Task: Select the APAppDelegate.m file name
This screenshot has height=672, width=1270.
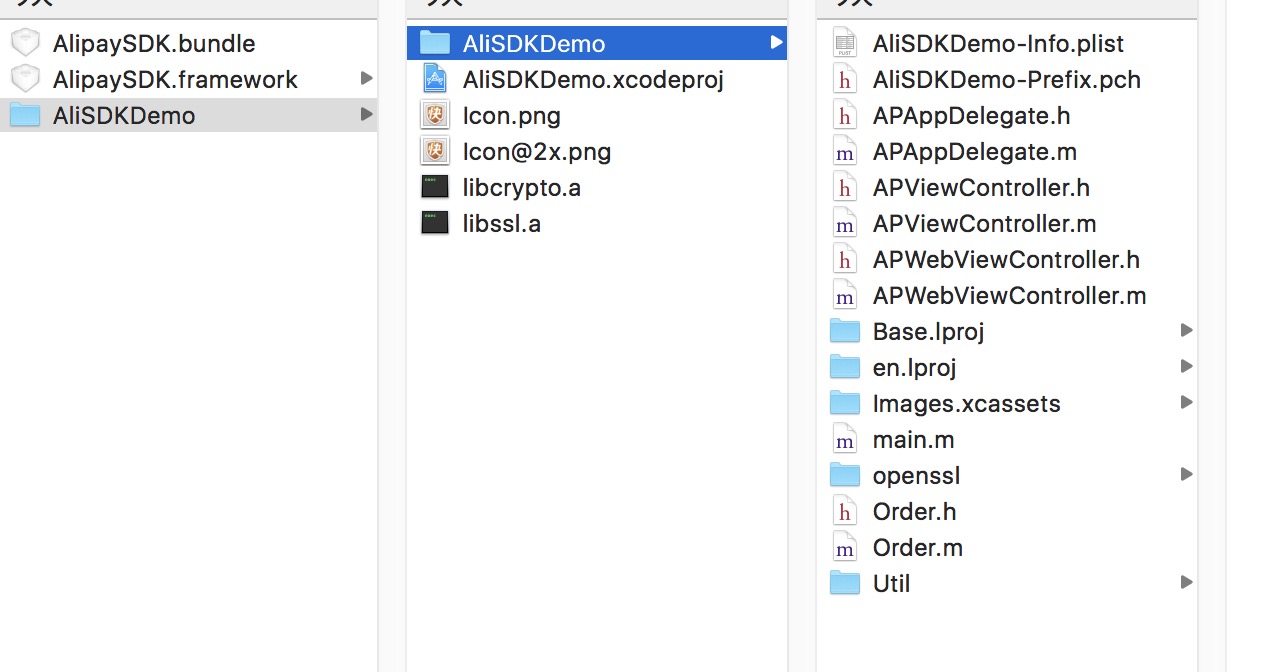Action: tap(975, 152)
